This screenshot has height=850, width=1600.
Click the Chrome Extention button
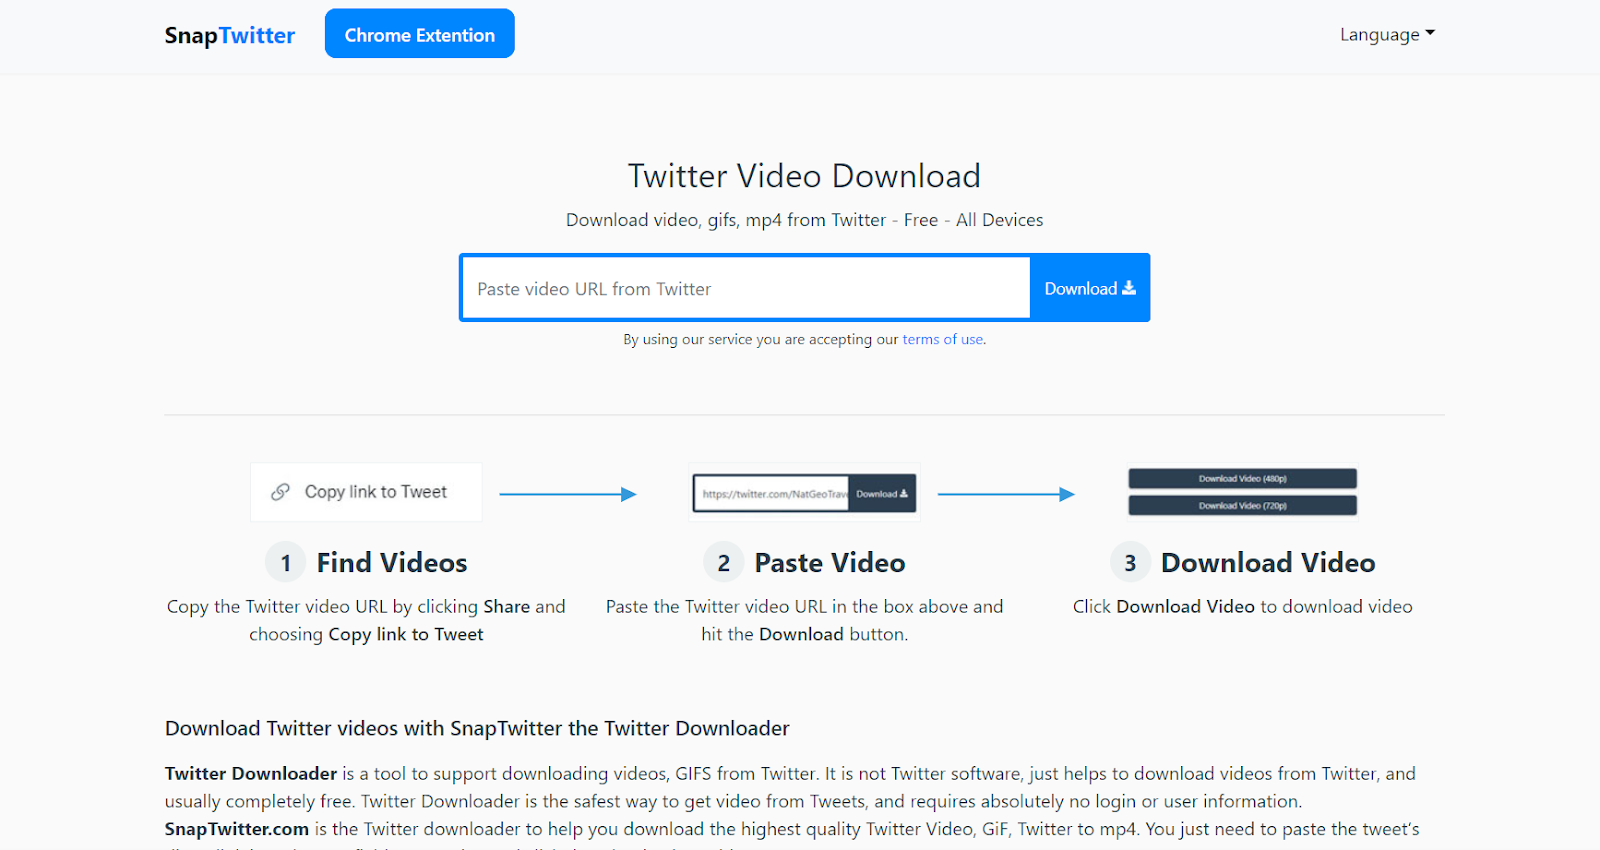(420, 34)
